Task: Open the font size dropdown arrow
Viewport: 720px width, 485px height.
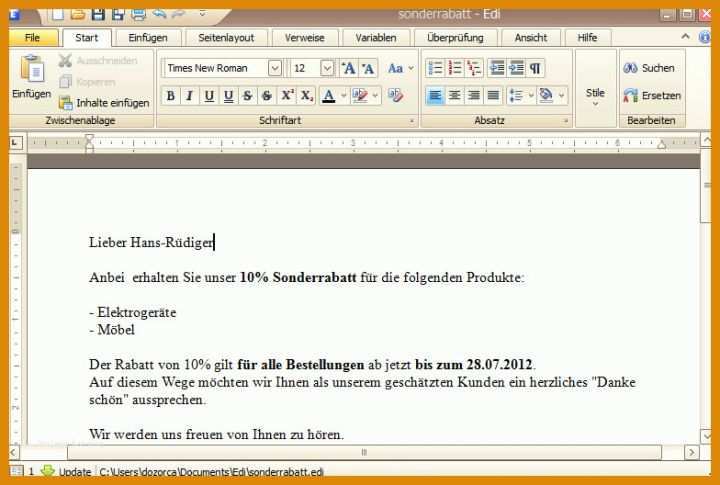Action: pyautogui.click(x=326, y=68)
